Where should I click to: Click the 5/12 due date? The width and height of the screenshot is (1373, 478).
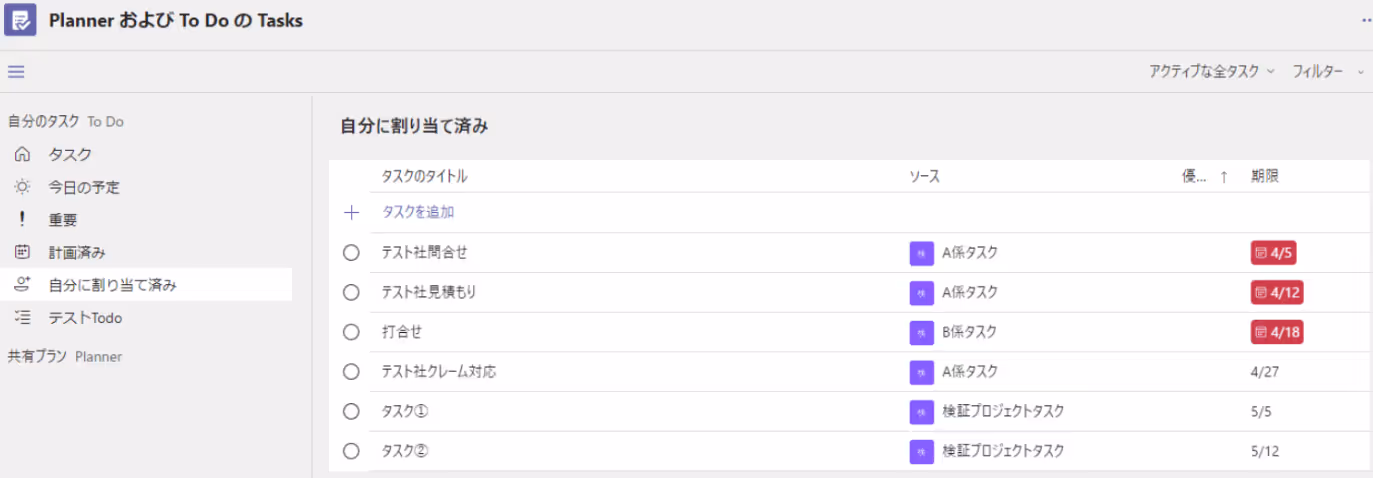pos(1265,451)
